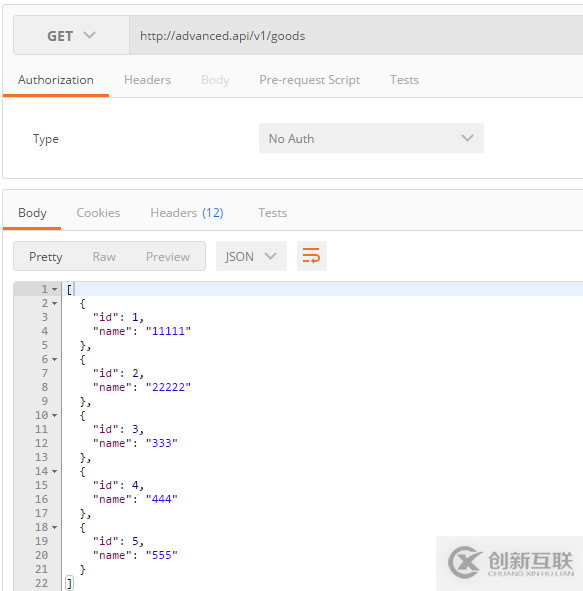Open the No Auth type dropdown

click(x=371, y=138)
